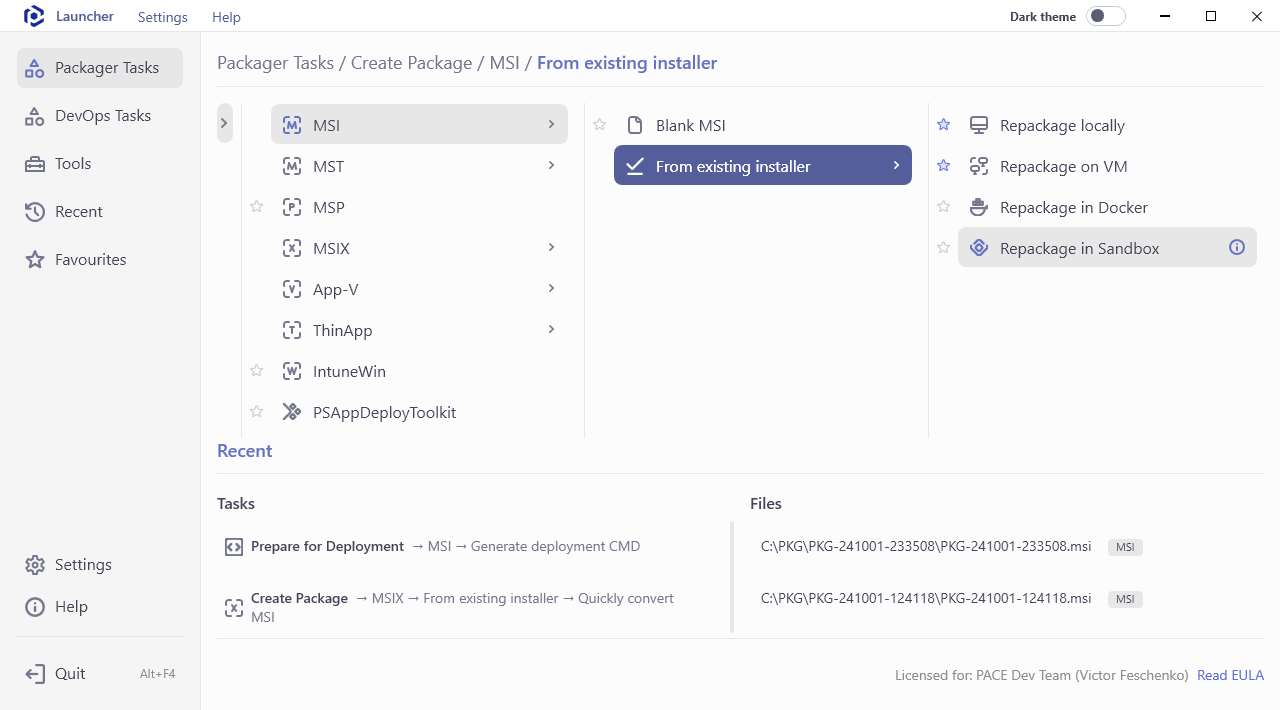Open DevOps Tasks in the sidebar
Screen dimensions: 1280x710
coord(100,116)
